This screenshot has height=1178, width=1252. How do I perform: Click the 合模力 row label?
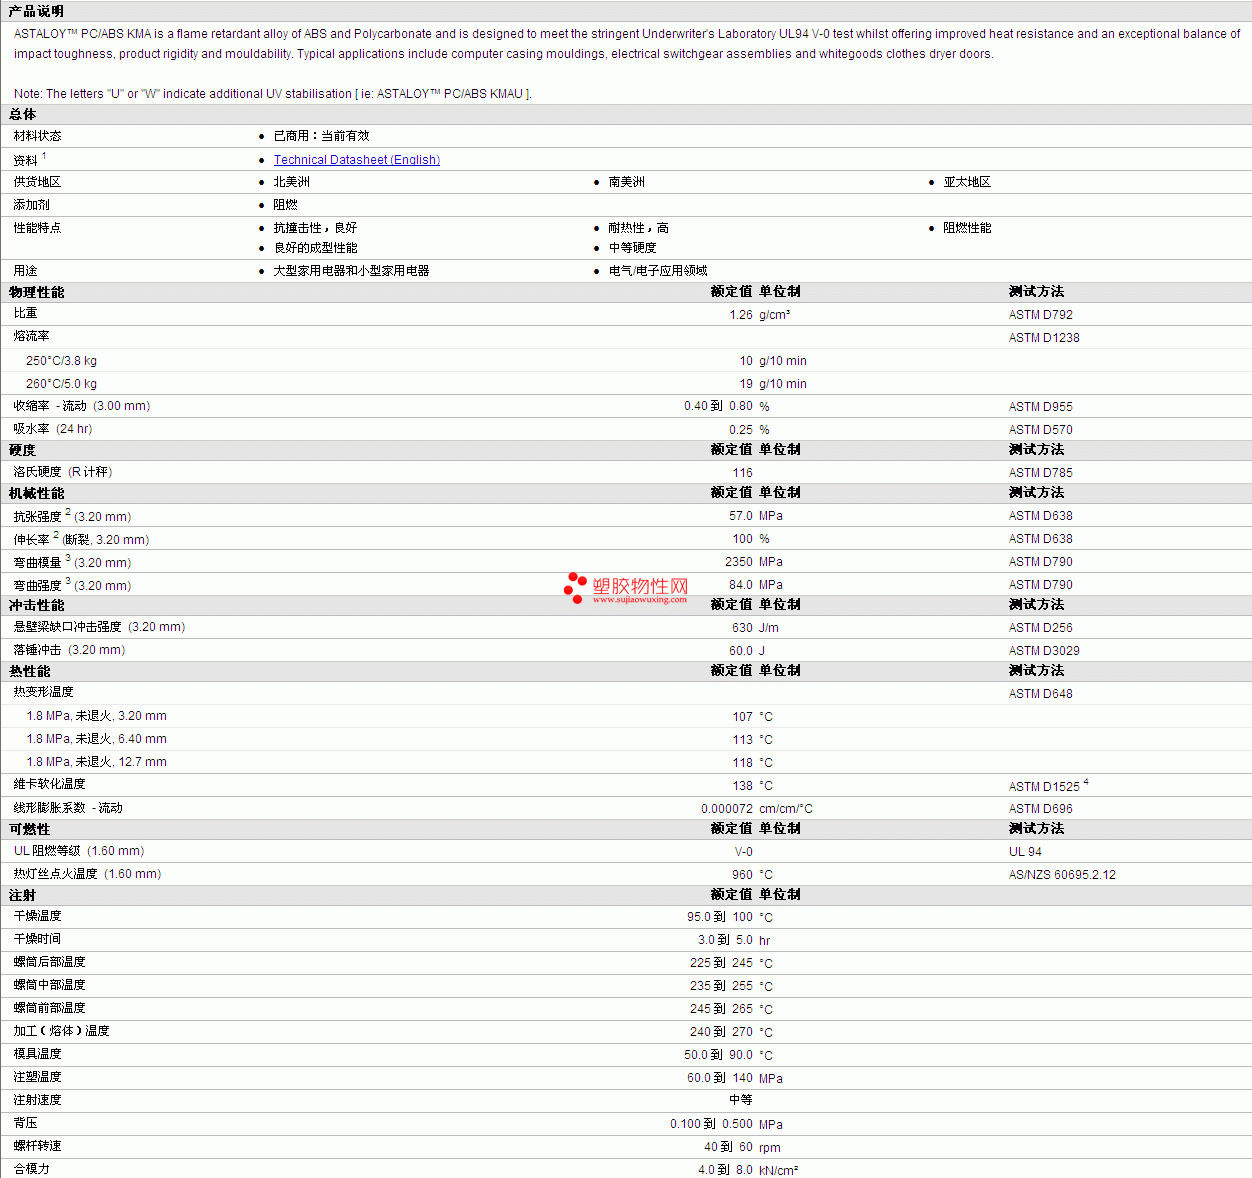[32, 1170]
